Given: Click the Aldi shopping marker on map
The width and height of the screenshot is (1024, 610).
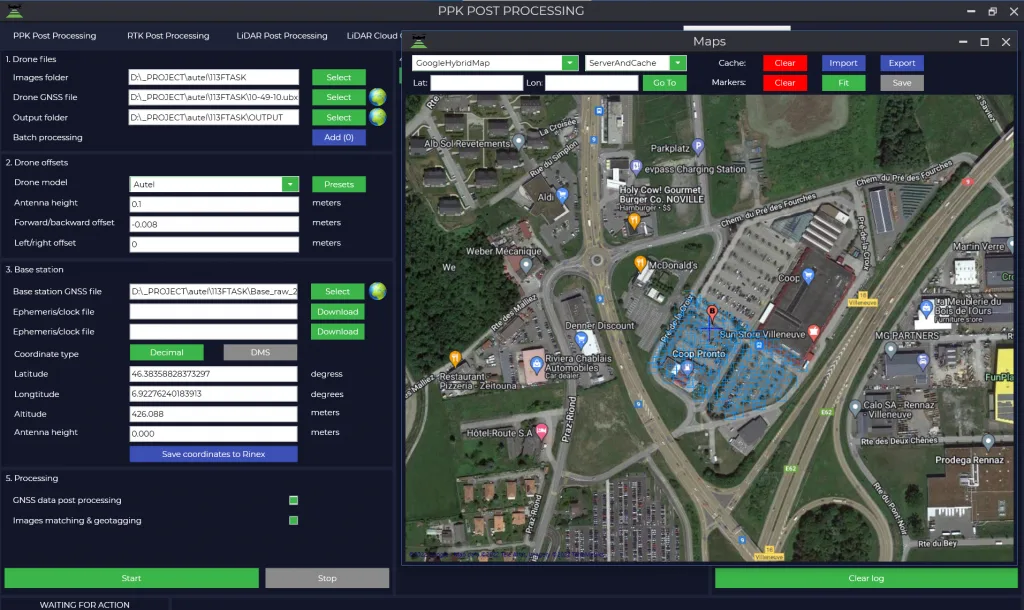Looking at the screenshot, I should click(562, 195).
